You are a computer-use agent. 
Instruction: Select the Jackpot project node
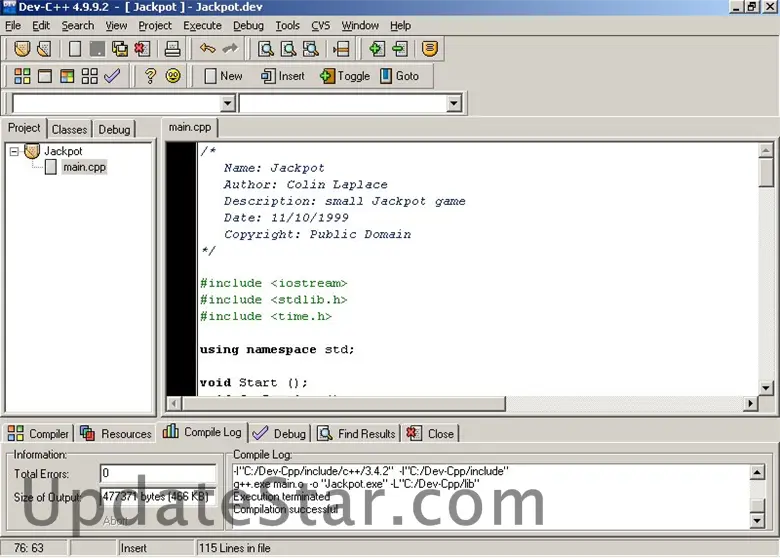click(x=63, y=151)
